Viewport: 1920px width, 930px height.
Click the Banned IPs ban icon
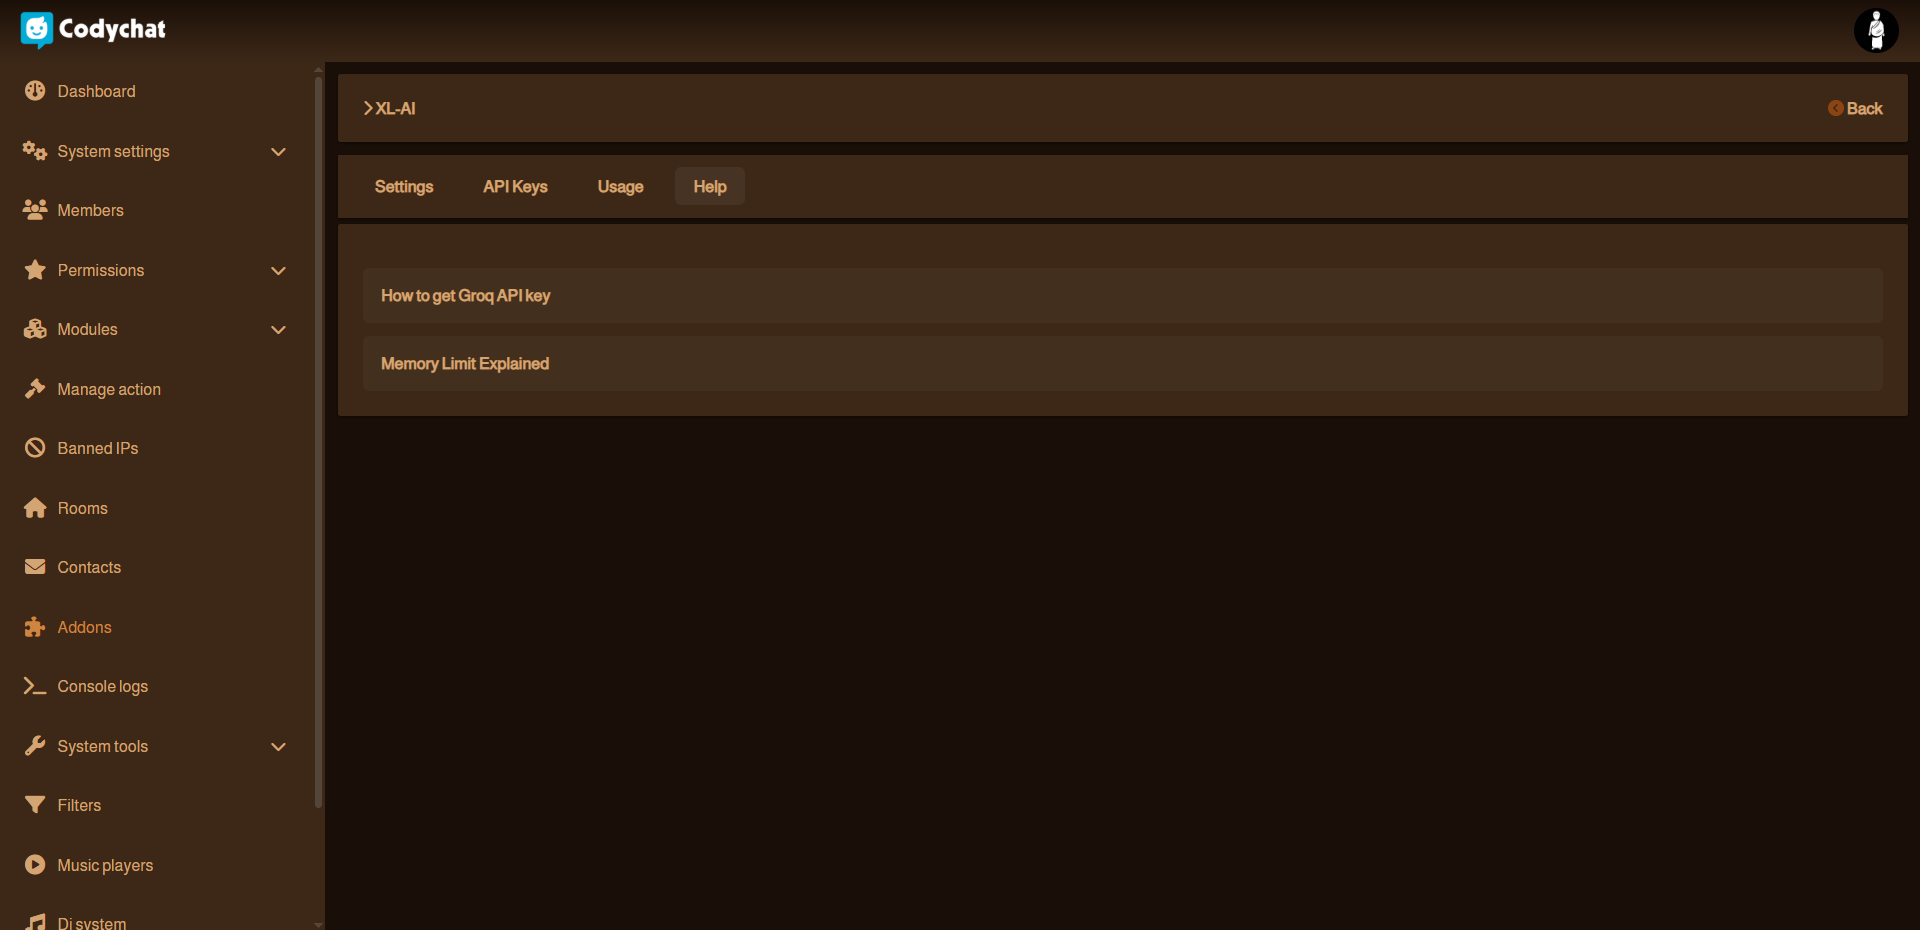35,448
